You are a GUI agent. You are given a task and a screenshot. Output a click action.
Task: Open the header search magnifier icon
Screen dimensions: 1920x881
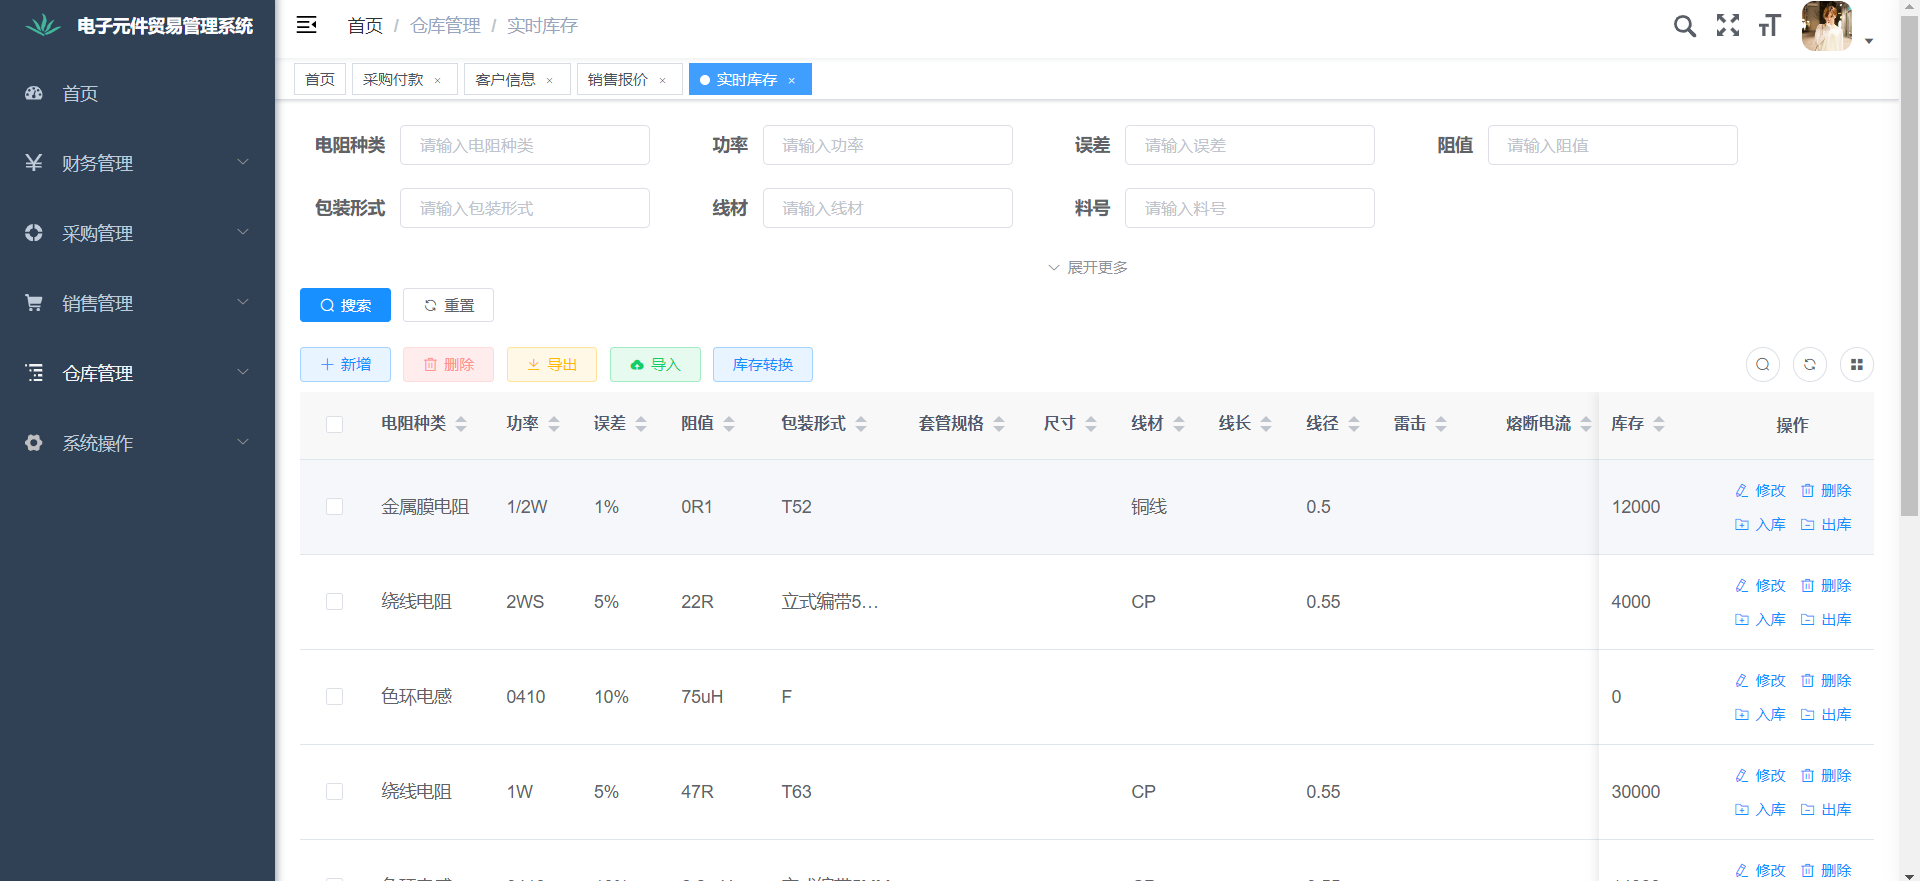[1685, 26]
